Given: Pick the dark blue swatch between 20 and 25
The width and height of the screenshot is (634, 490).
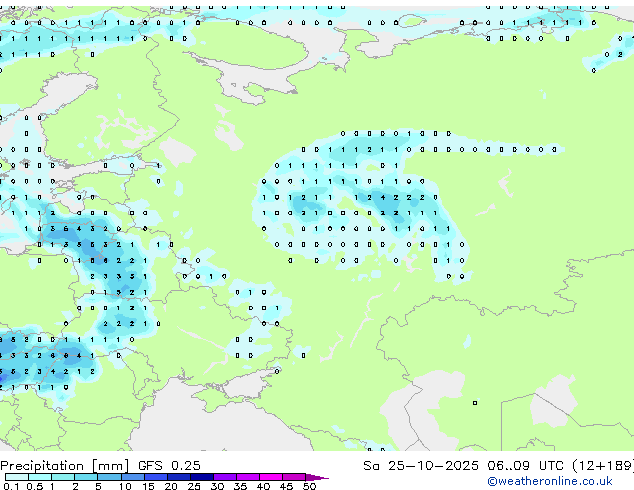Looking at the screenshot, I should pos(179,477).
